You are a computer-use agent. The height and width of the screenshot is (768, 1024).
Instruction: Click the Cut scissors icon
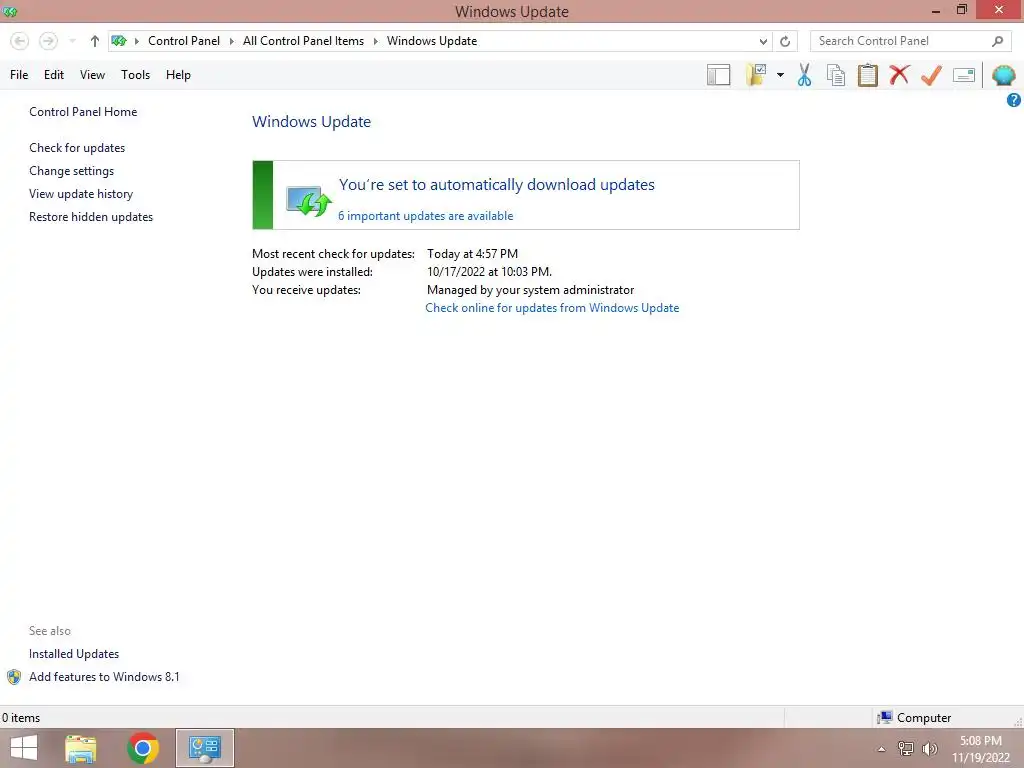(x=805, y=75)
